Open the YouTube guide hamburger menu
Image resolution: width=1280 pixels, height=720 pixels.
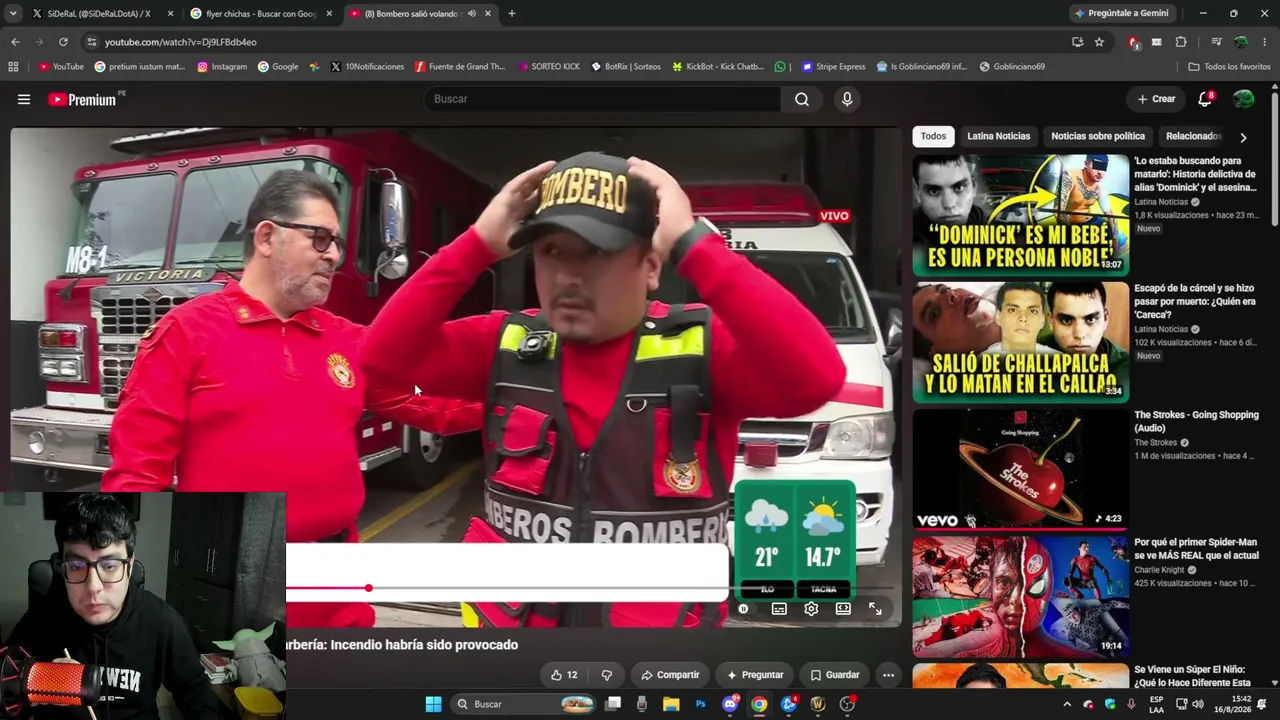24,99
